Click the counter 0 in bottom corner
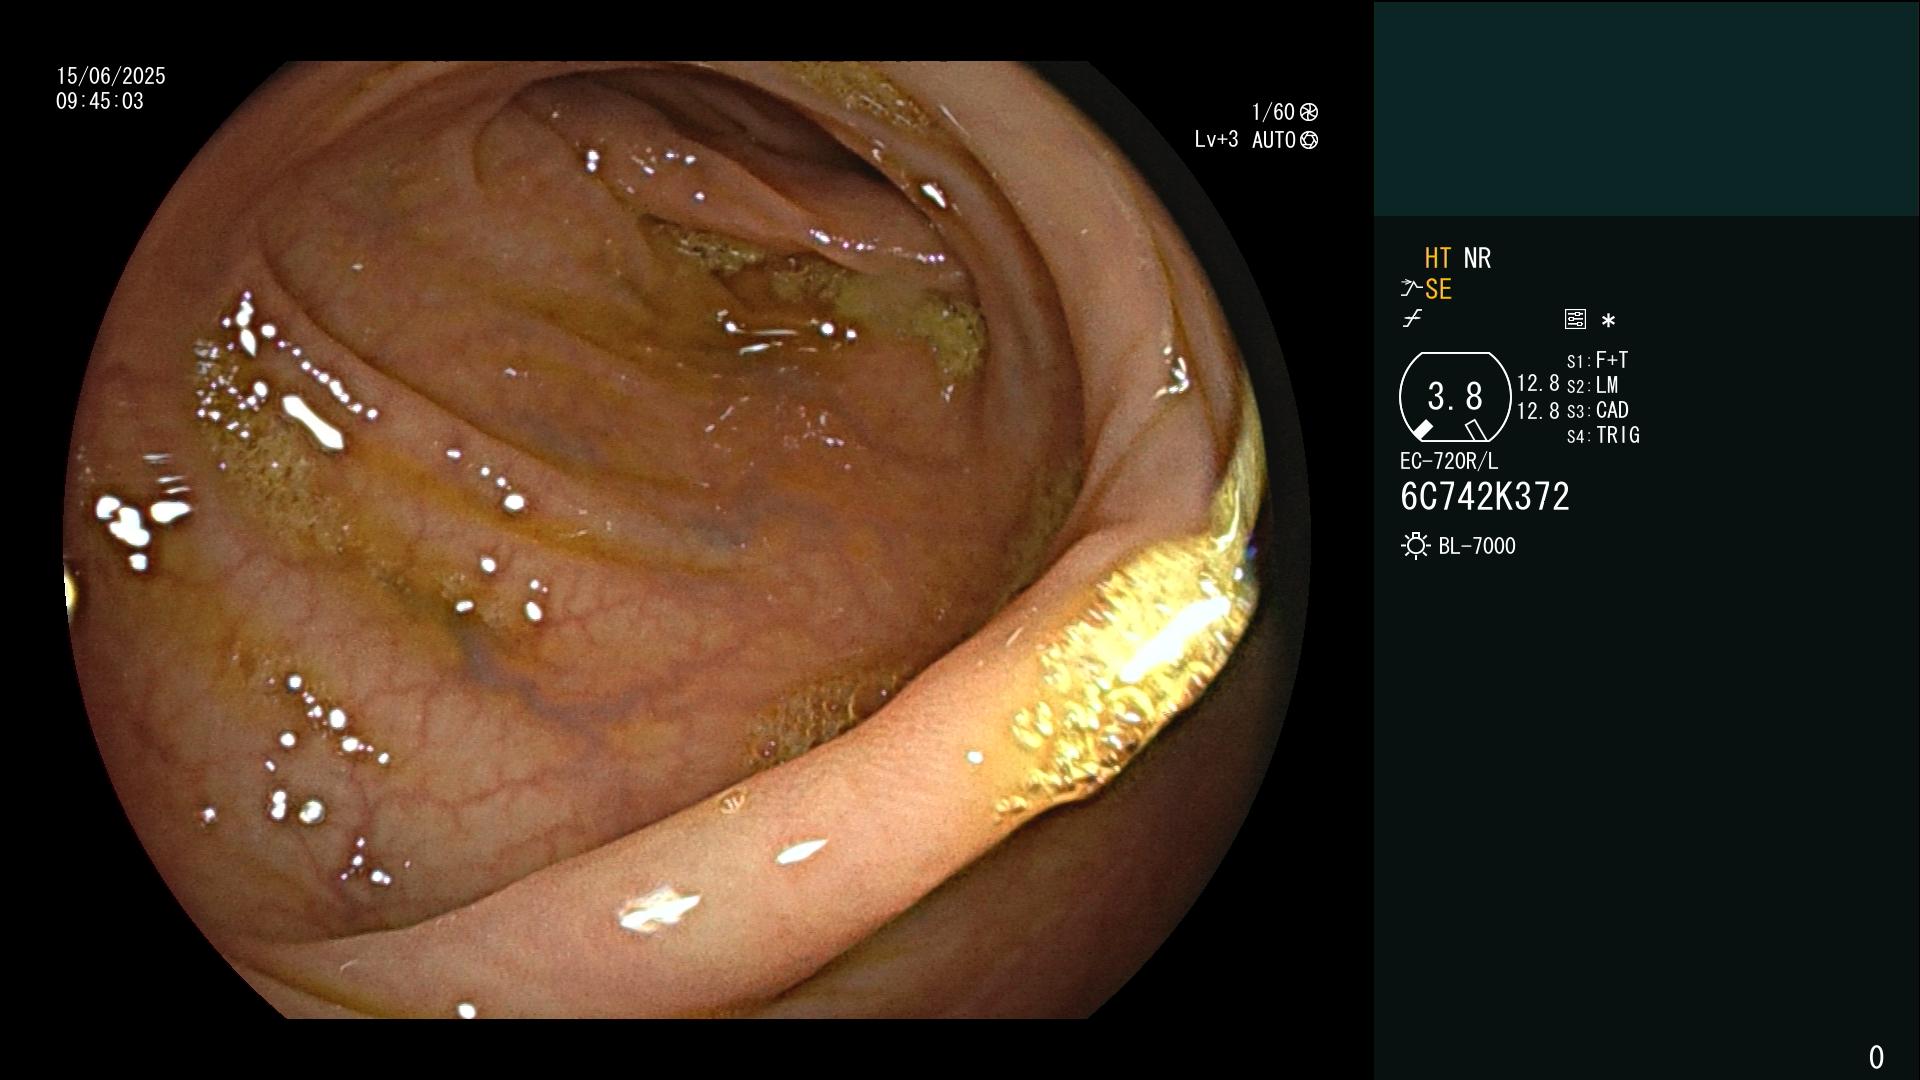This screenshot has width=1920, height=1080. pos(1876,1057)
